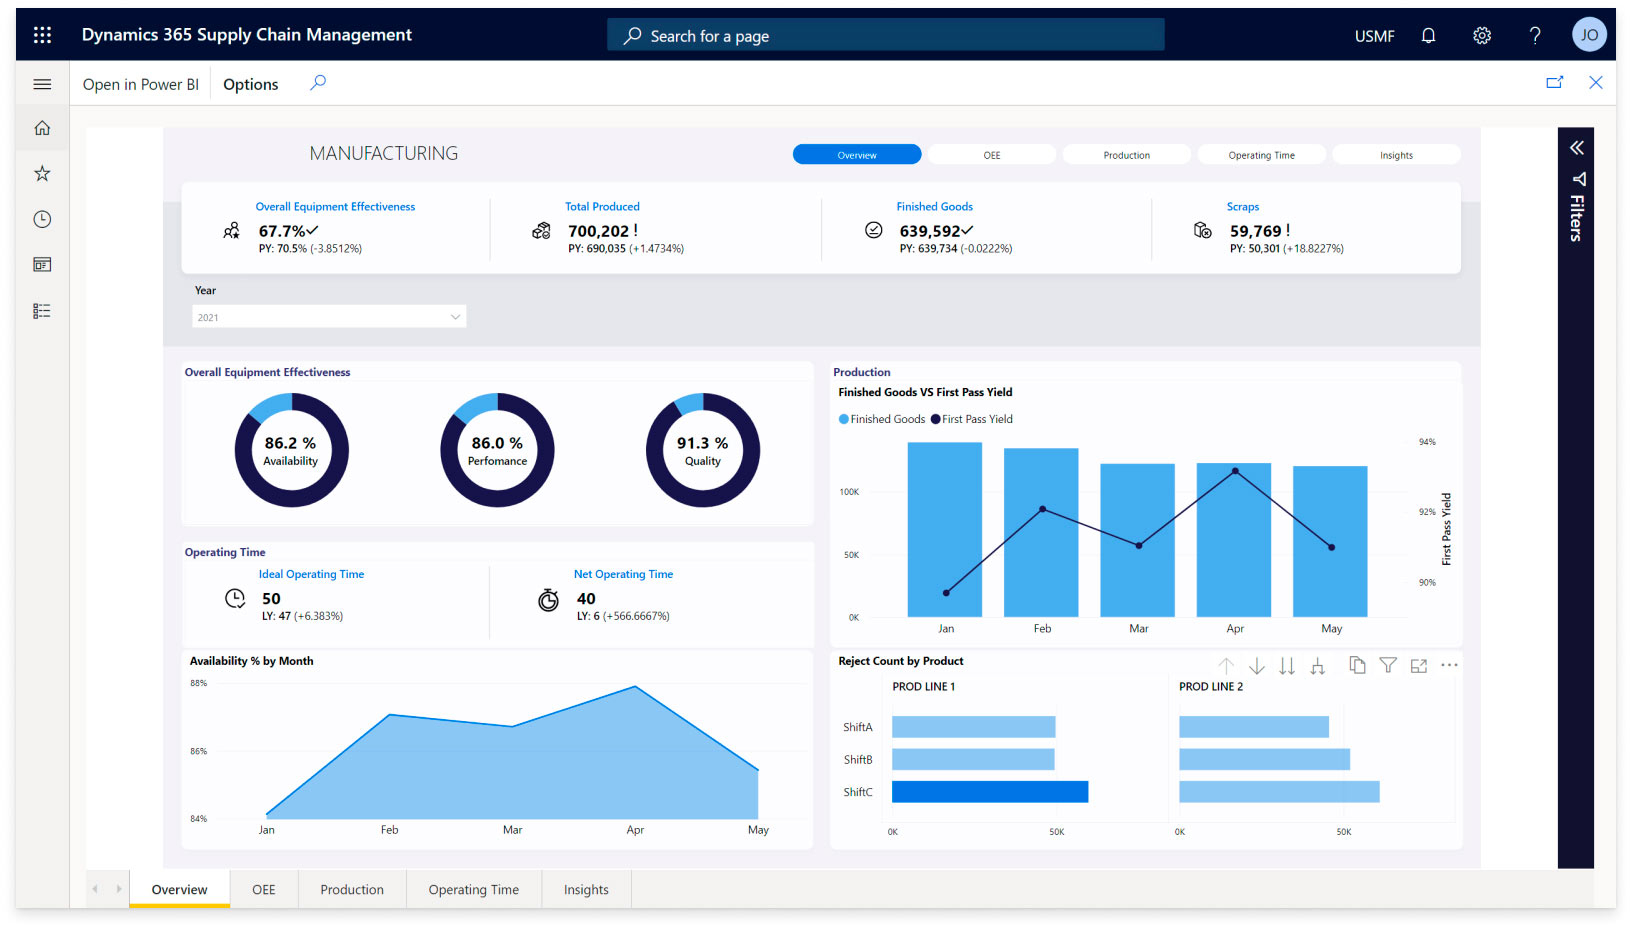The image size is (1630, 929).
Task: Click the April peak on the Availability chart
Action: tap(635, 686)
